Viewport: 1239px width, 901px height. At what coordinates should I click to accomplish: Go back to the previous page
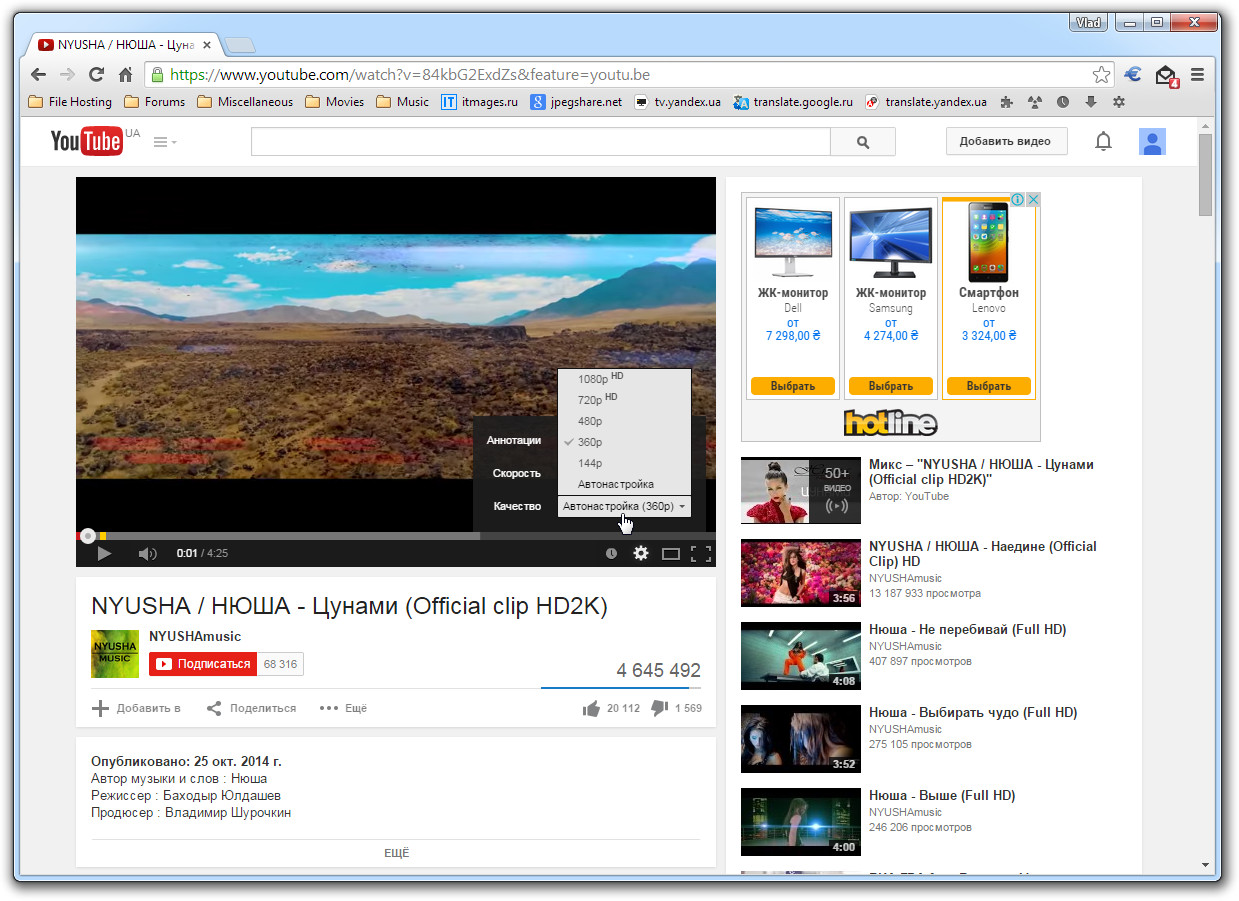click(38, 74)
